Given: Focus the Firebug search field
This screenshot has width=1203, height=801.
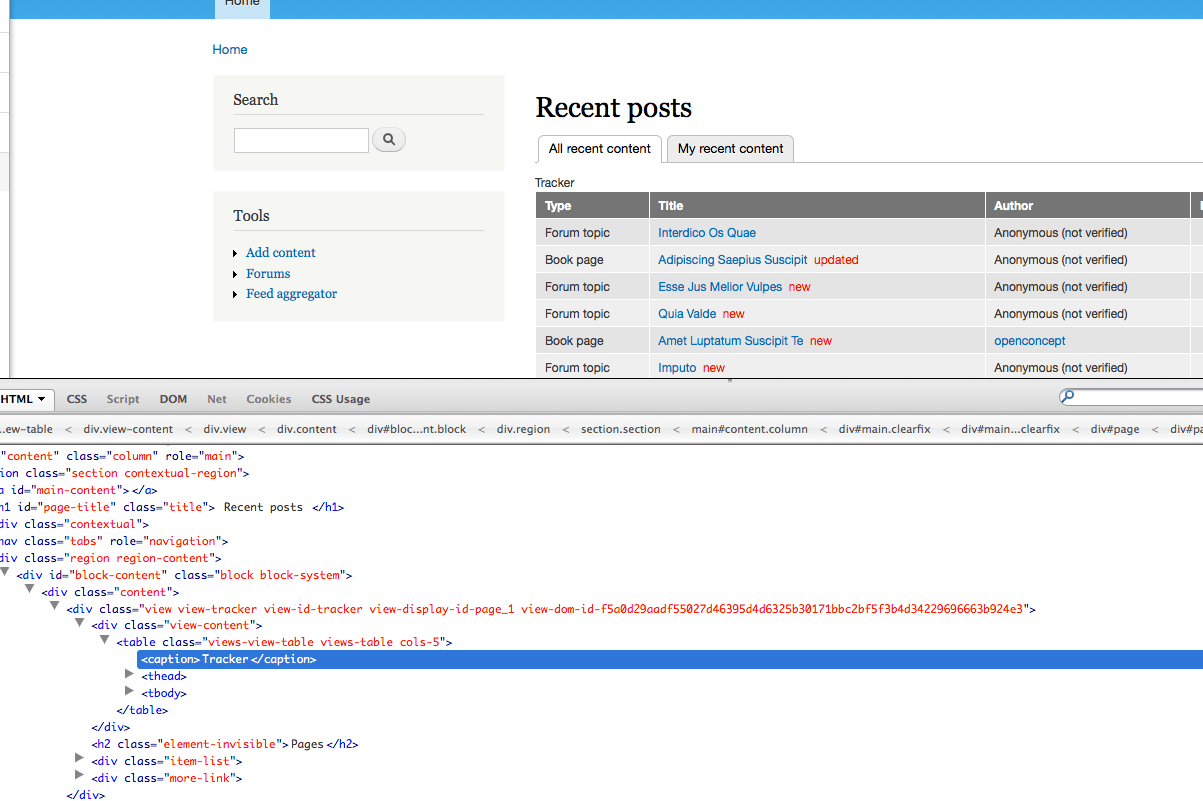Looking at the screenshot, I should [1138, 397].
